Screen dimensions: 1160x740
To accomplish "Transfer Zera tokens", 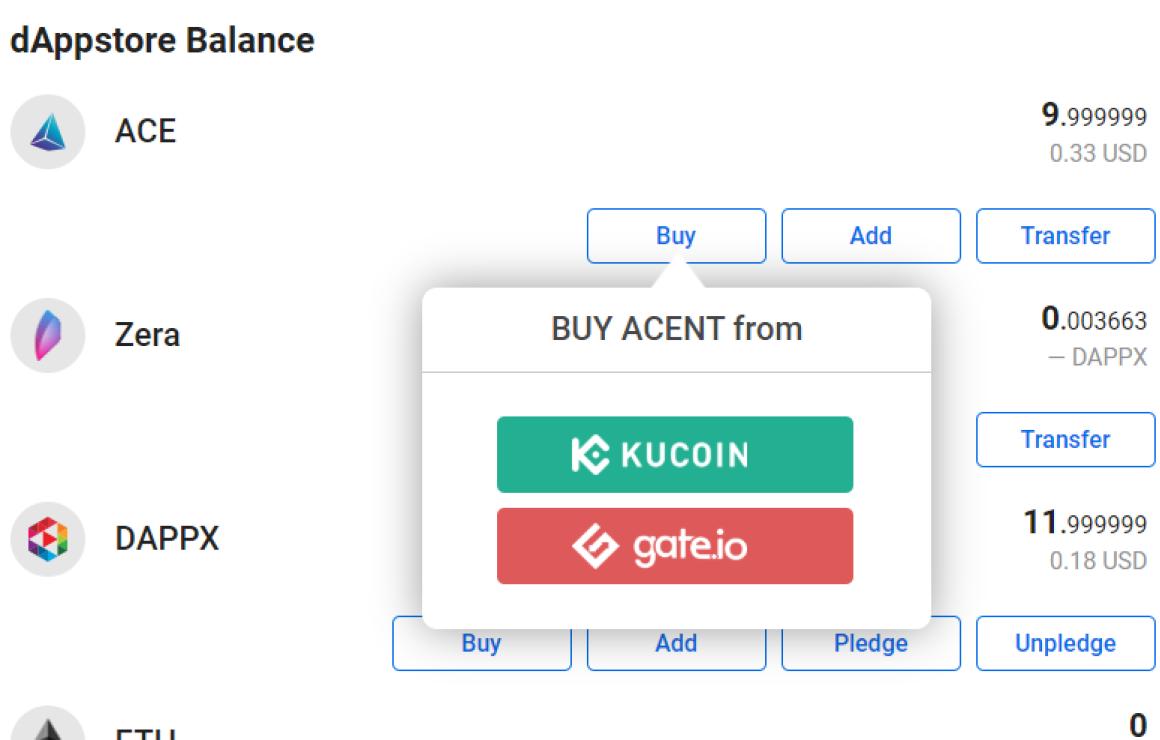I will tap(1065, 440).
